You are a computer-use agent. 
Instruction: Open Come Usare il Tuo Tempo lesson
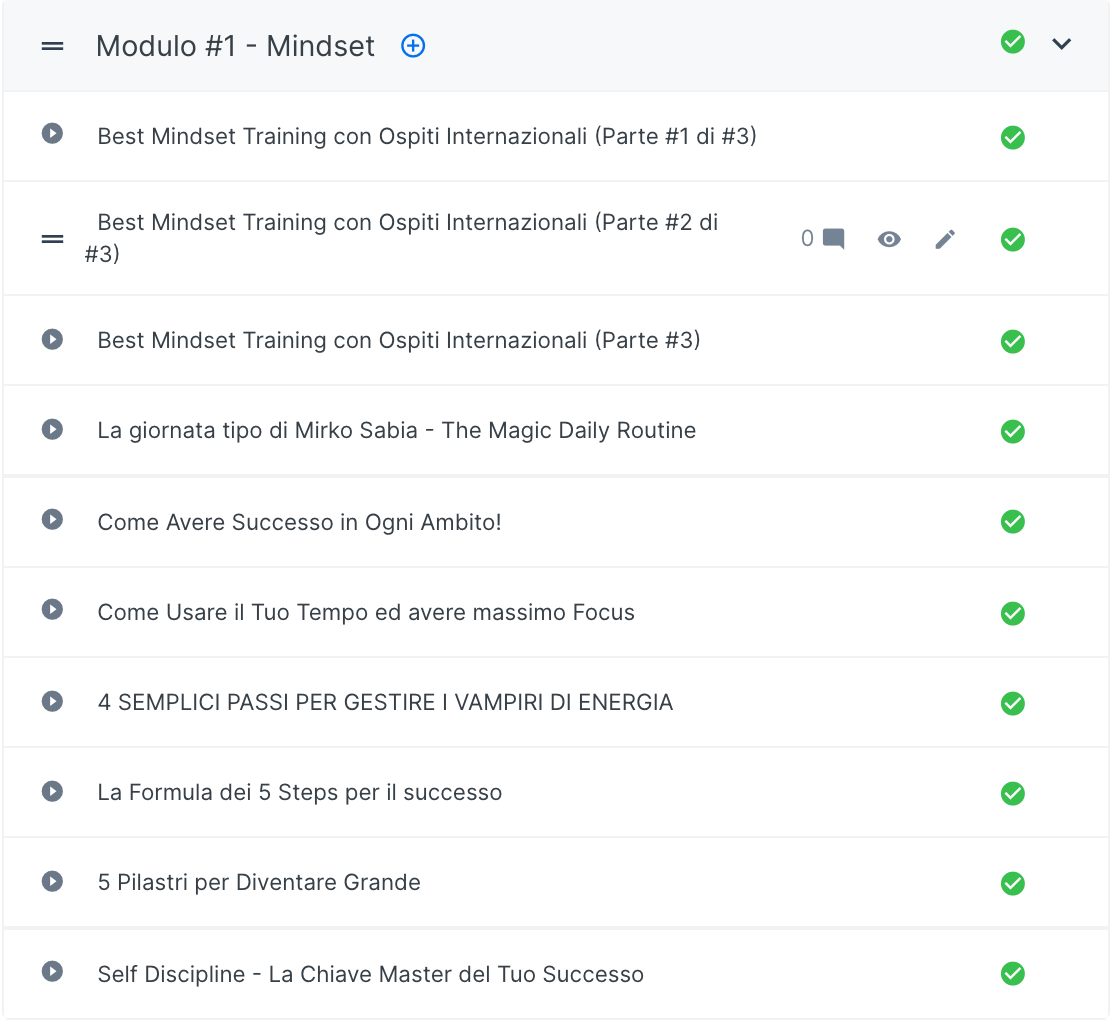(x=366, y=613)
